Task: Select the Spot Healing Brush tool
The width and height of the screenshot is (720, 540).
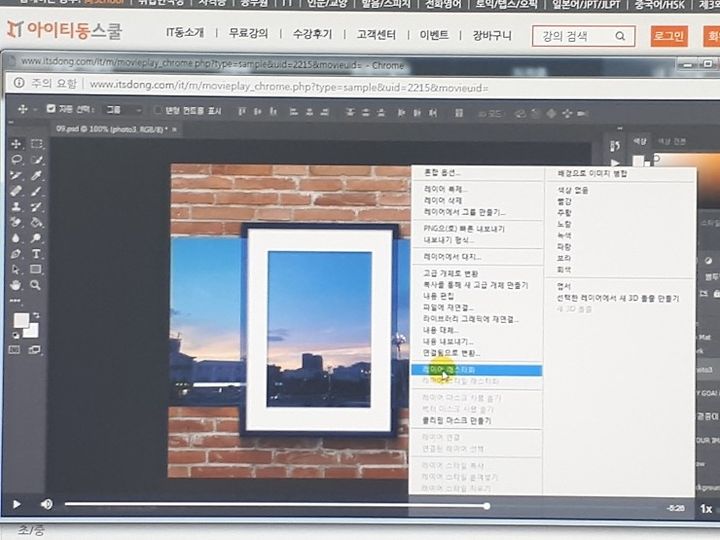Action: click(16, 191)
